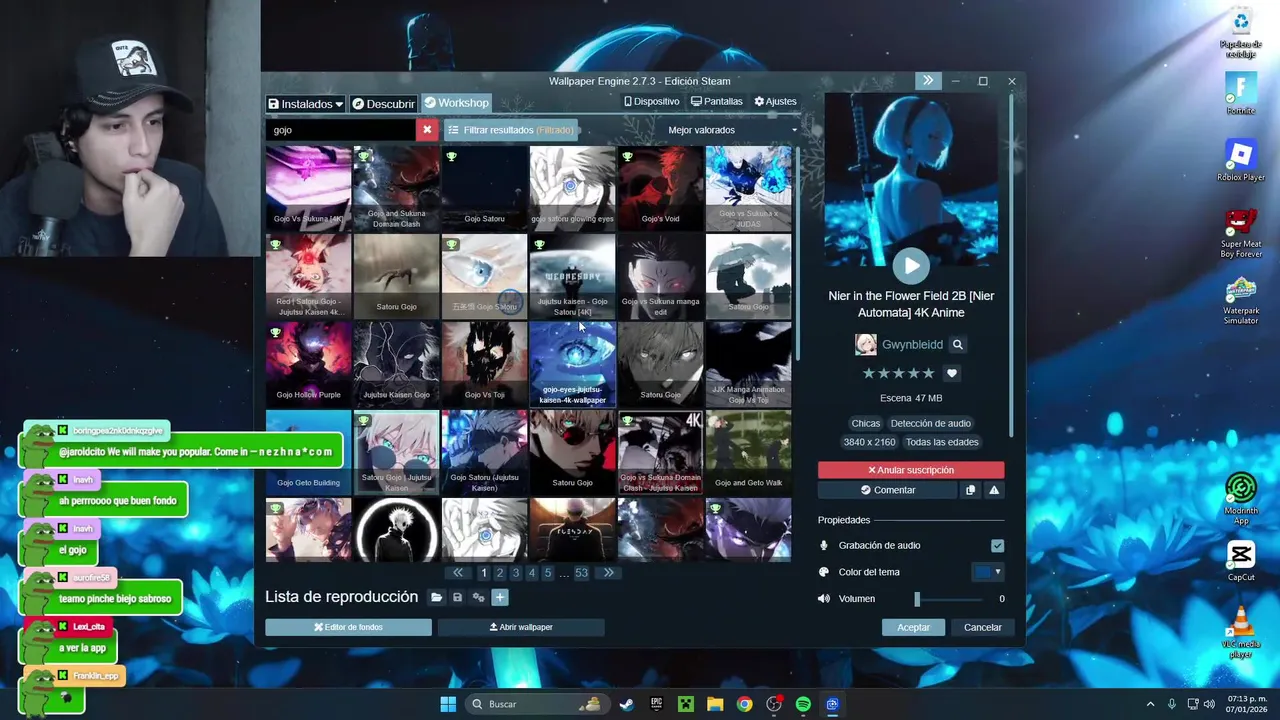
Task: Open Fortnite desktop shortcut
Action: (x=1241, y=93)
